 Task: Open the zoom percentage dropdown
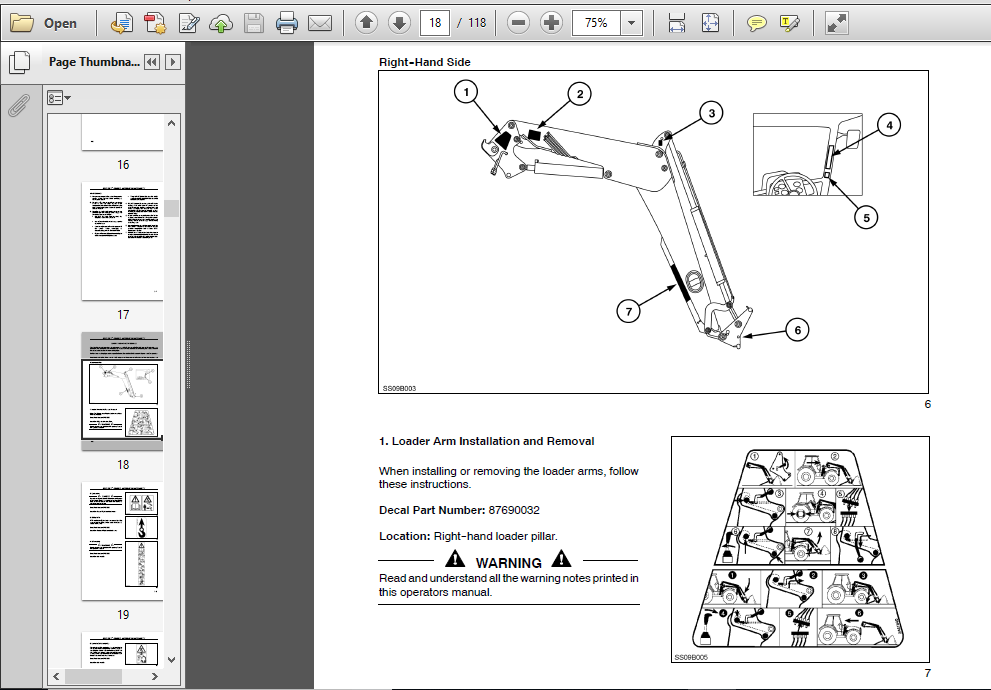tap(631, 23)
